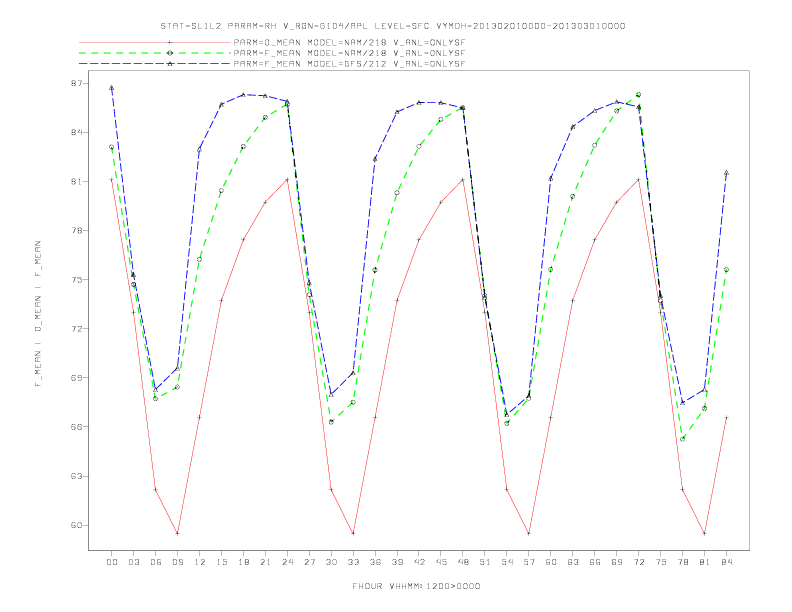The width and height of the screenshot is (792, 612).
Task: Click the 72 label on the y-axis
Action: 76,328
